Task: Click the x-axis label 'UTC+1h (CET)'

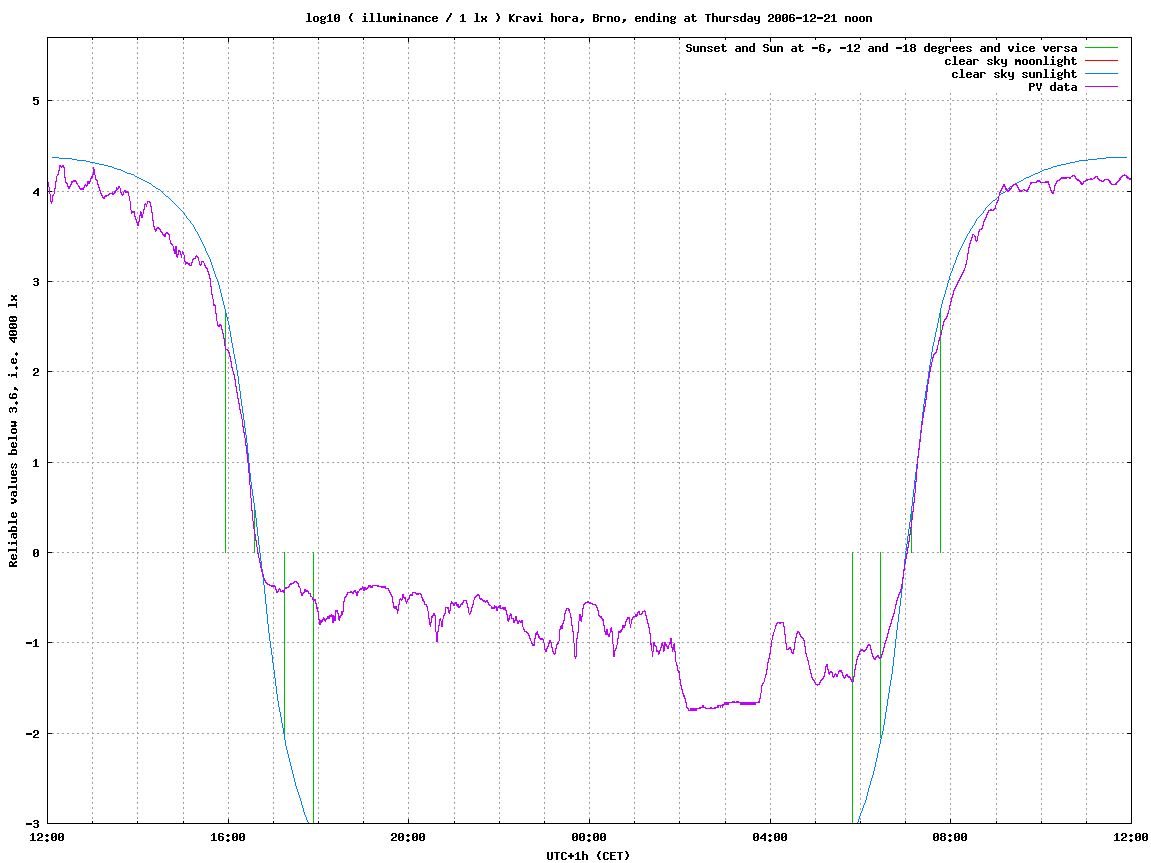Action: pos(588,856)
